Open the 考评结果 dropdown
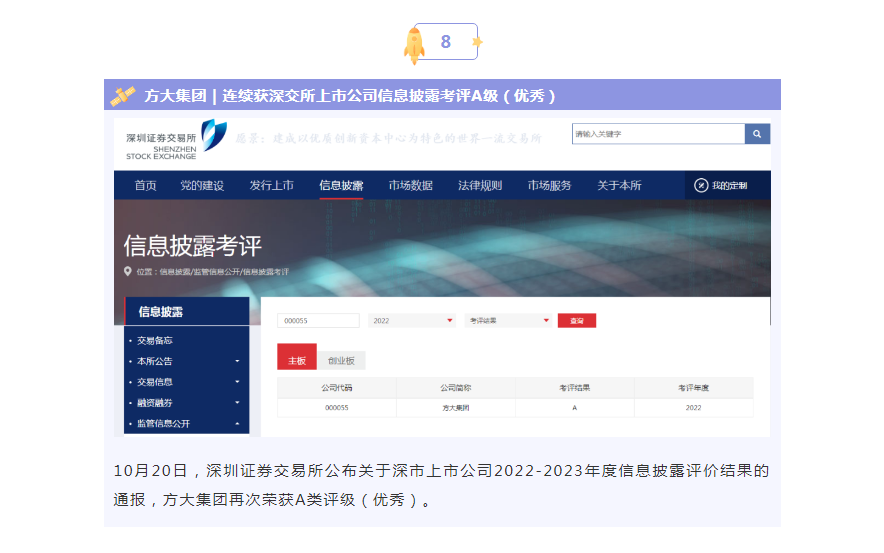 click(509, 321)
